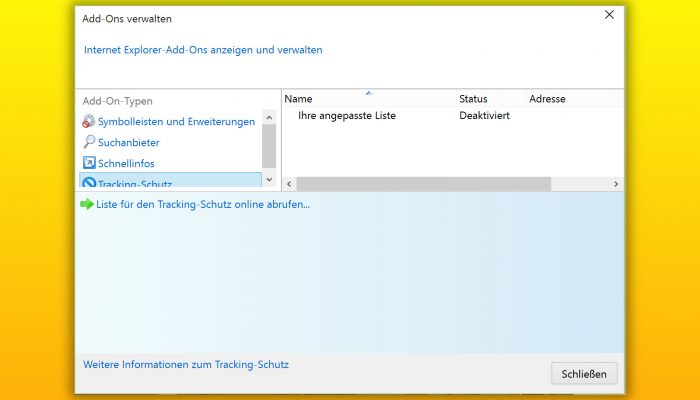
Task: Close the Add-Ons verwalten dialog with X
Action: coord(609,15)
